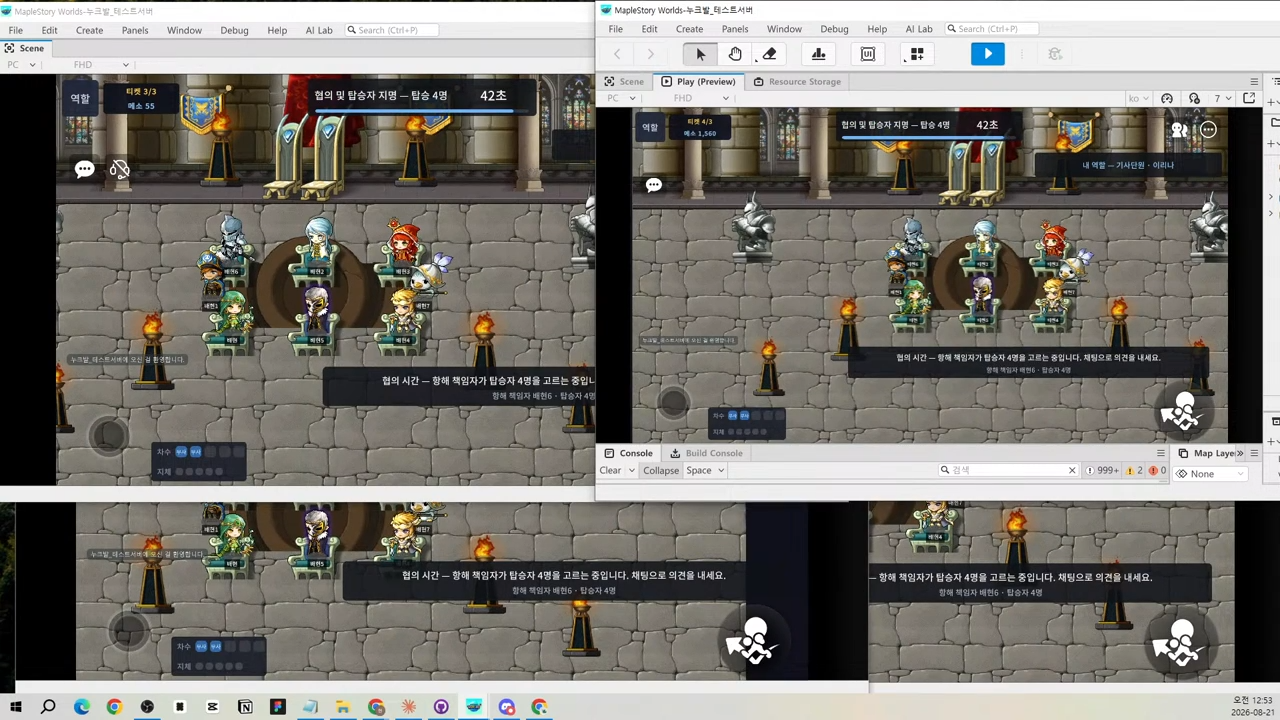Image resolution: width=1280 pixels, height=720 pixels.
Task: Clear the console log
Action: pyautogui.click(x=610, y=470)
